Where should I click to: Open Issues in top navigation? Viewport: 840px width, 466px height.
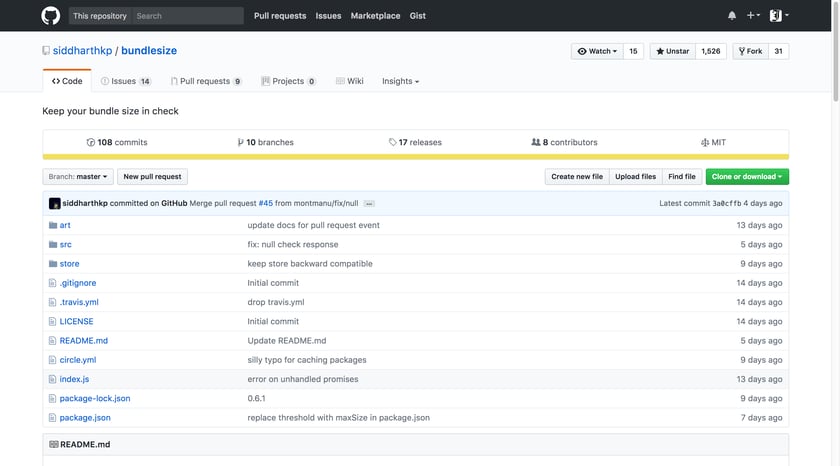328,16
